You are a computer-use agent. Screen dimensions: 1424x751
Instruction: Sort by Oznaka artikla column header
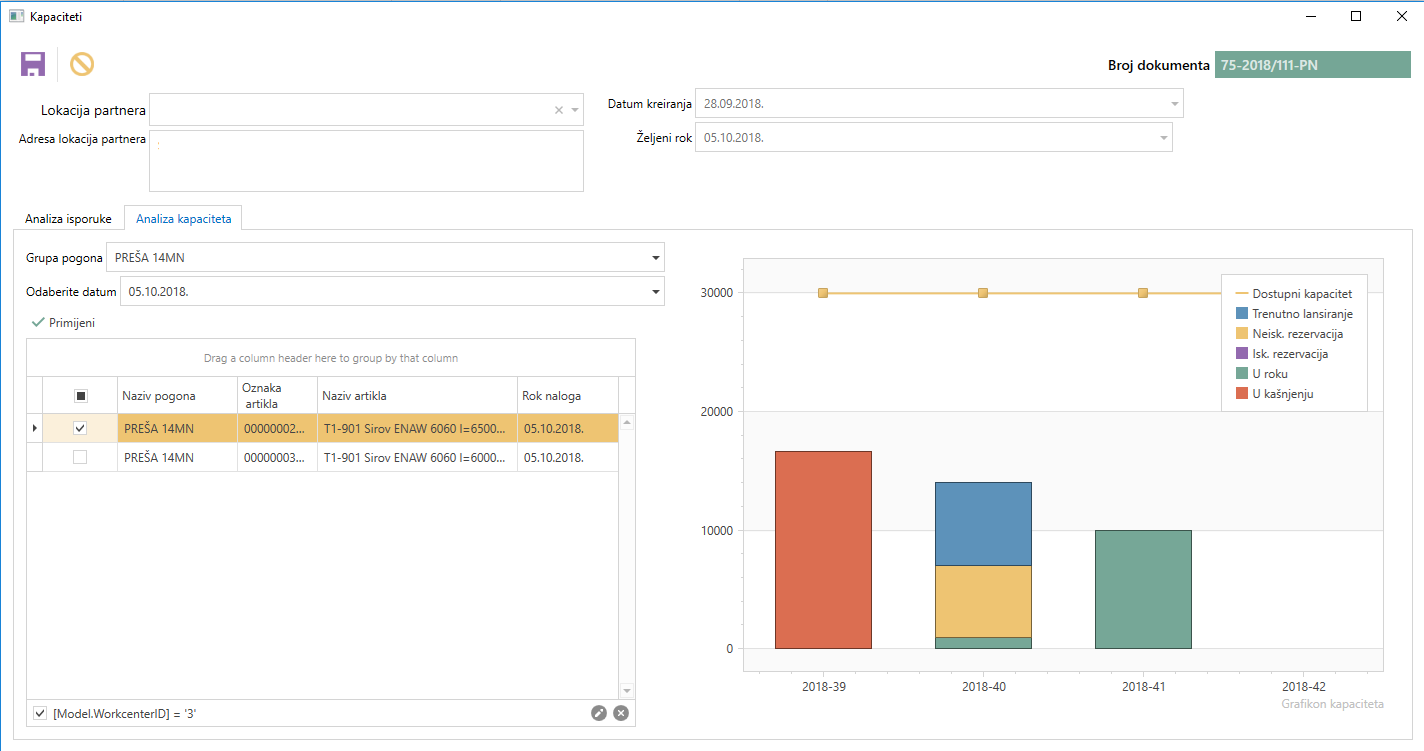277,396
